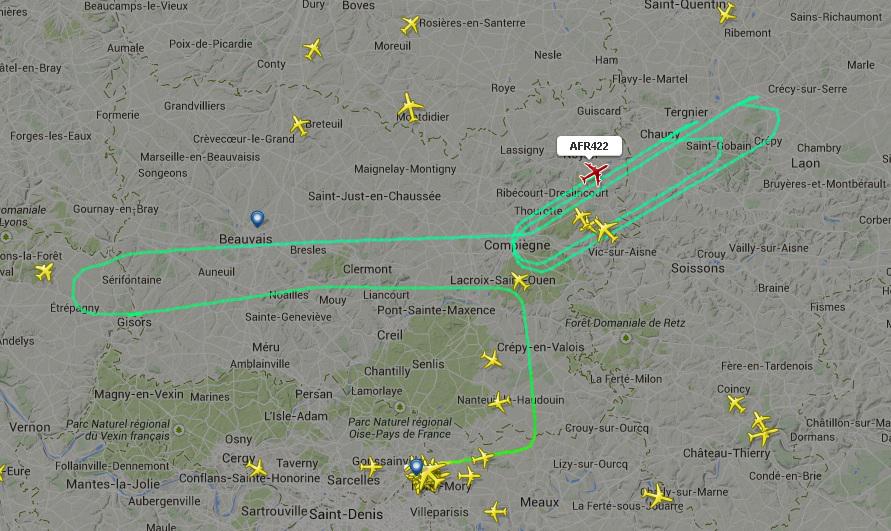Viewport: 891px width, 531px height.
Task: Click the Compiègne city label on map
Action: tap(517, 245)
